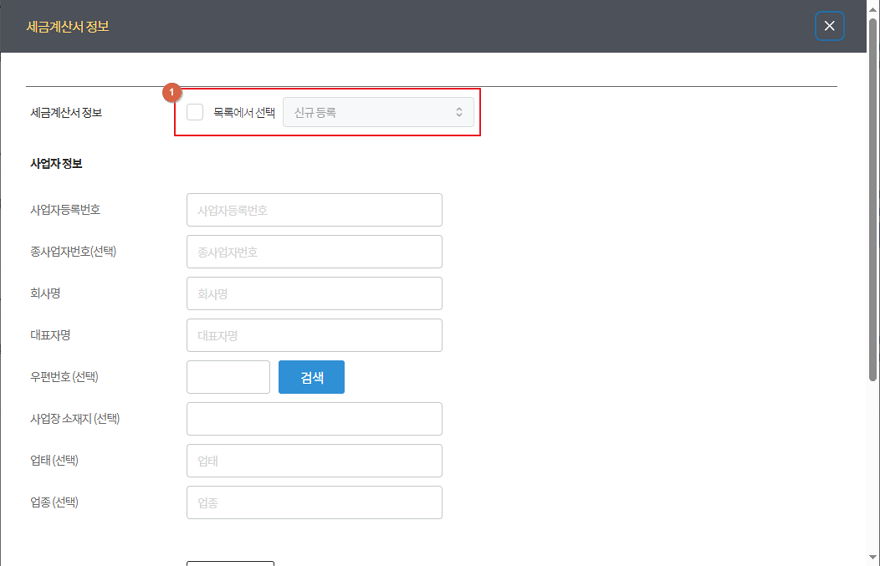Check the 목록에서 선택 checkbox
The image size is (880, 566).
[195, 112]
